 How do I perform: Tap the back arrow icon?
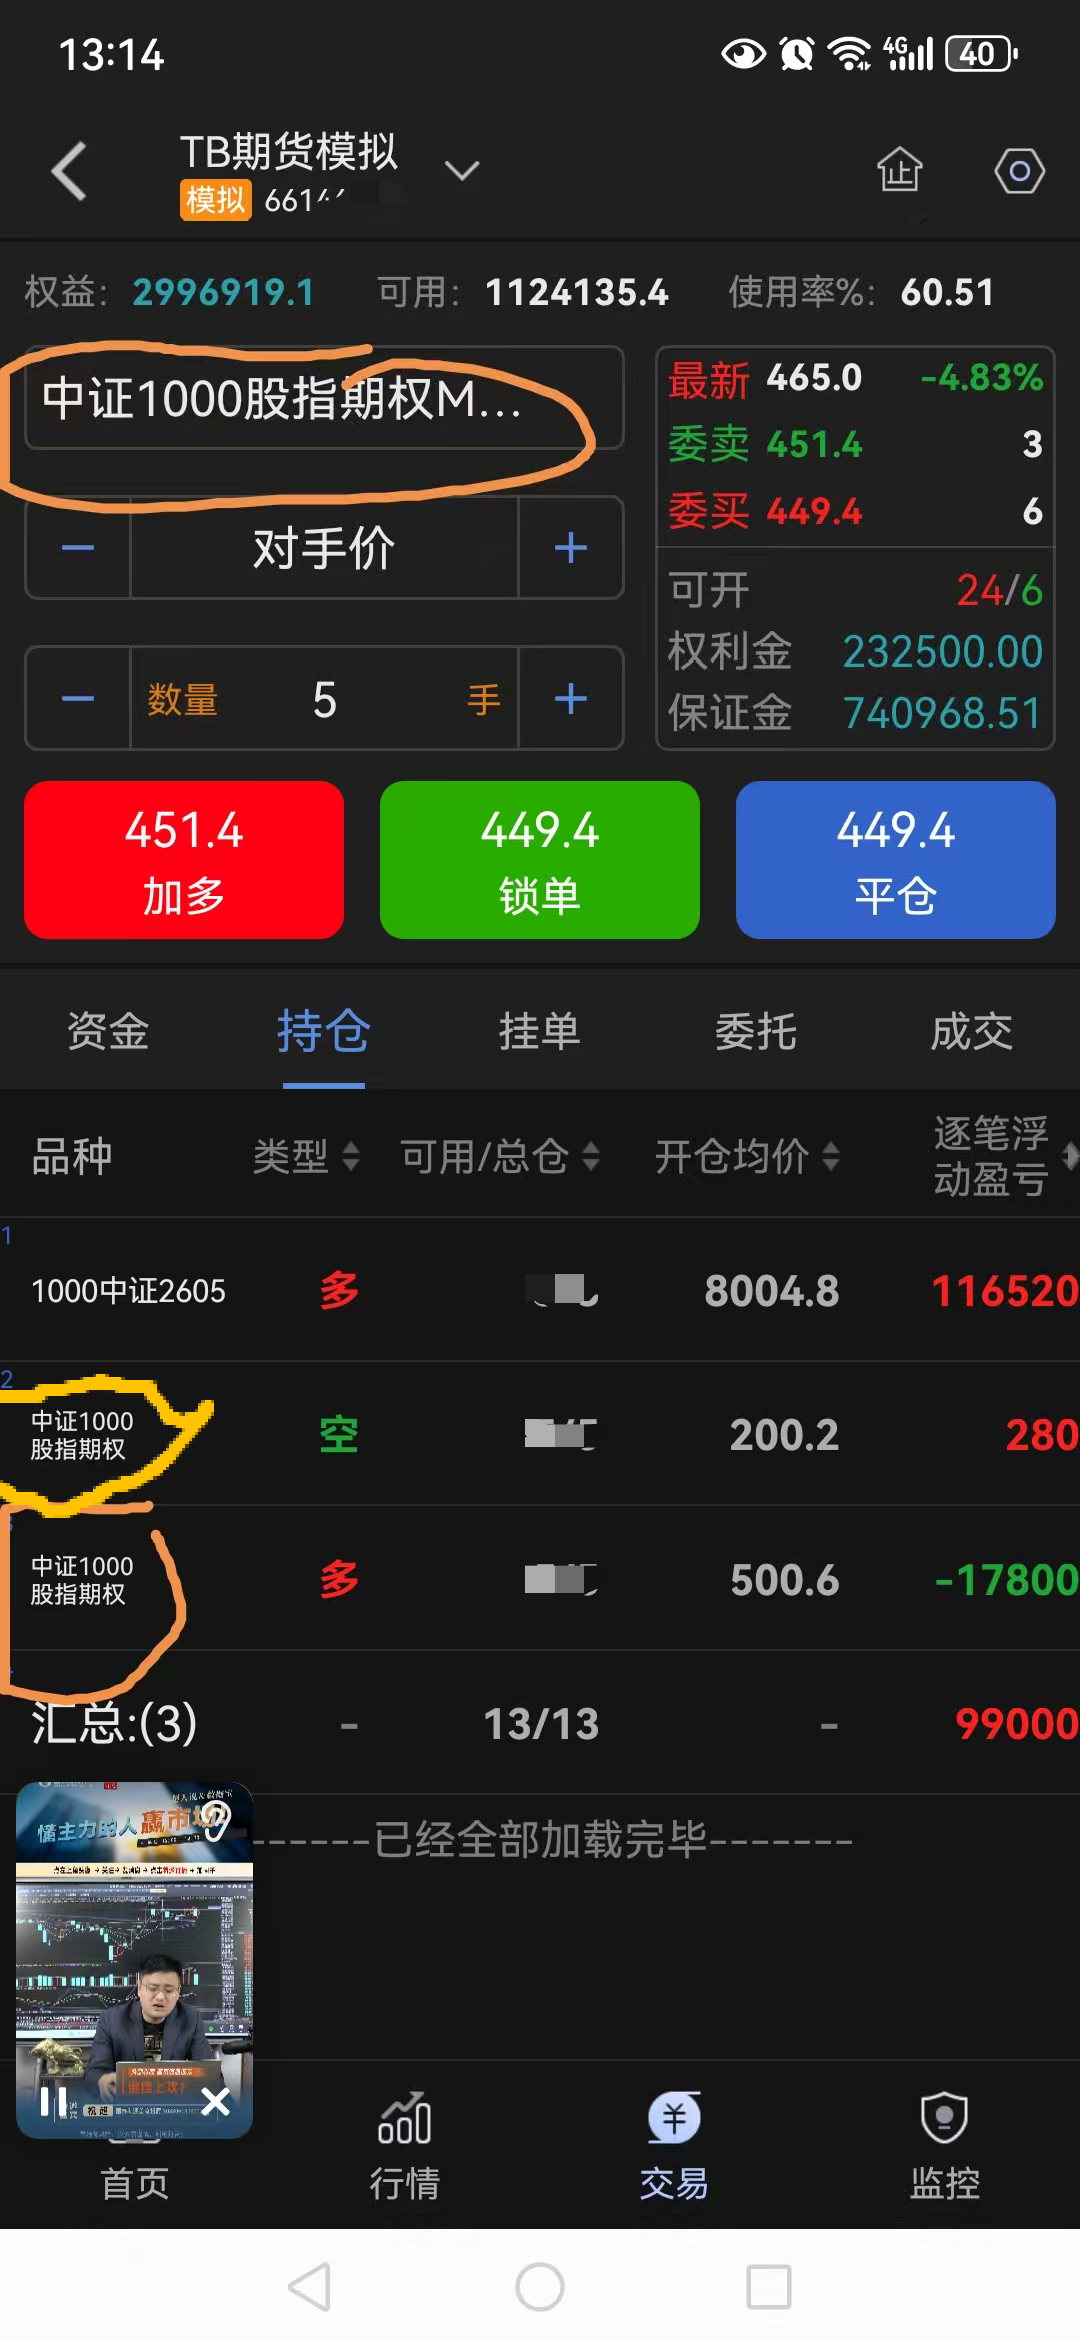coord(70,171)
